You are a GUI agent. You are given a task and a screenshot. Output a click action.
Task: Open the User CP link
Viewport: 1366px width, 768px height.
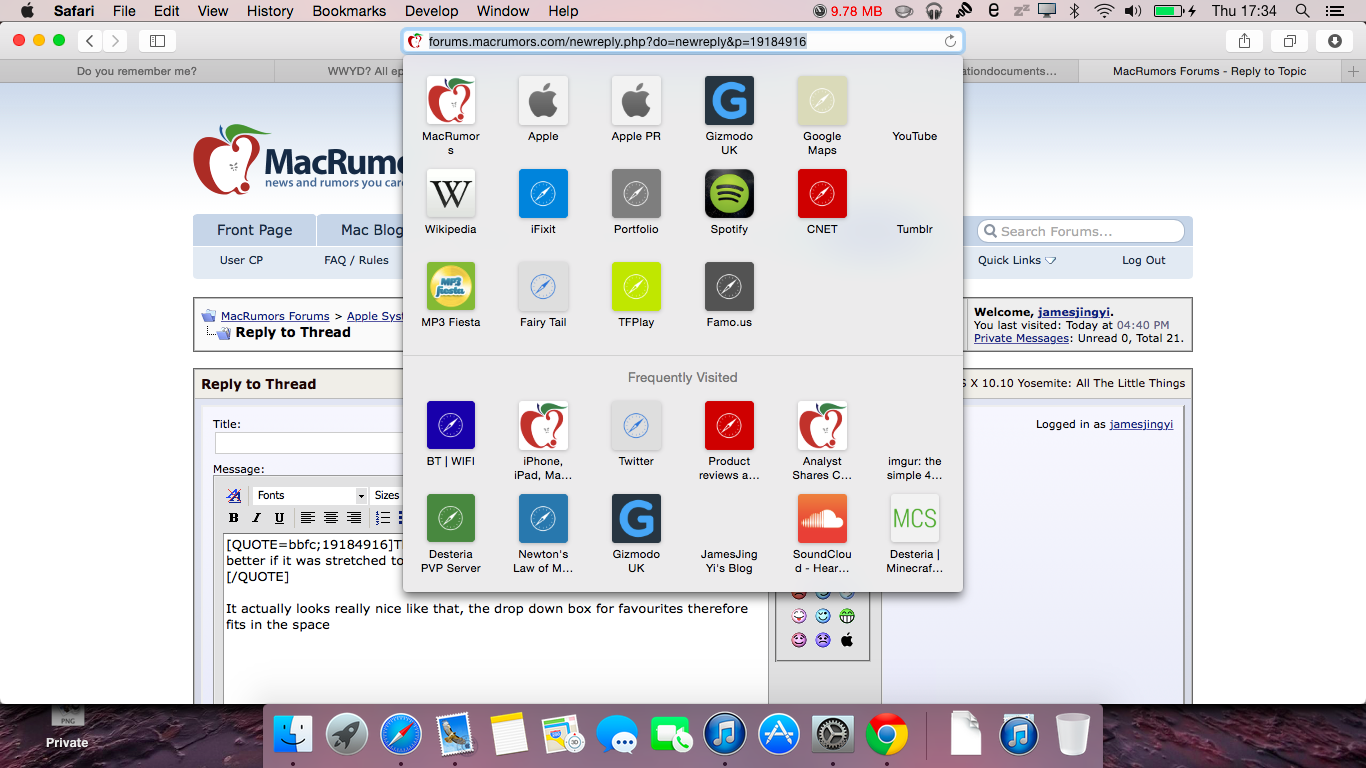pyautogui.click(x=241, y=260)
